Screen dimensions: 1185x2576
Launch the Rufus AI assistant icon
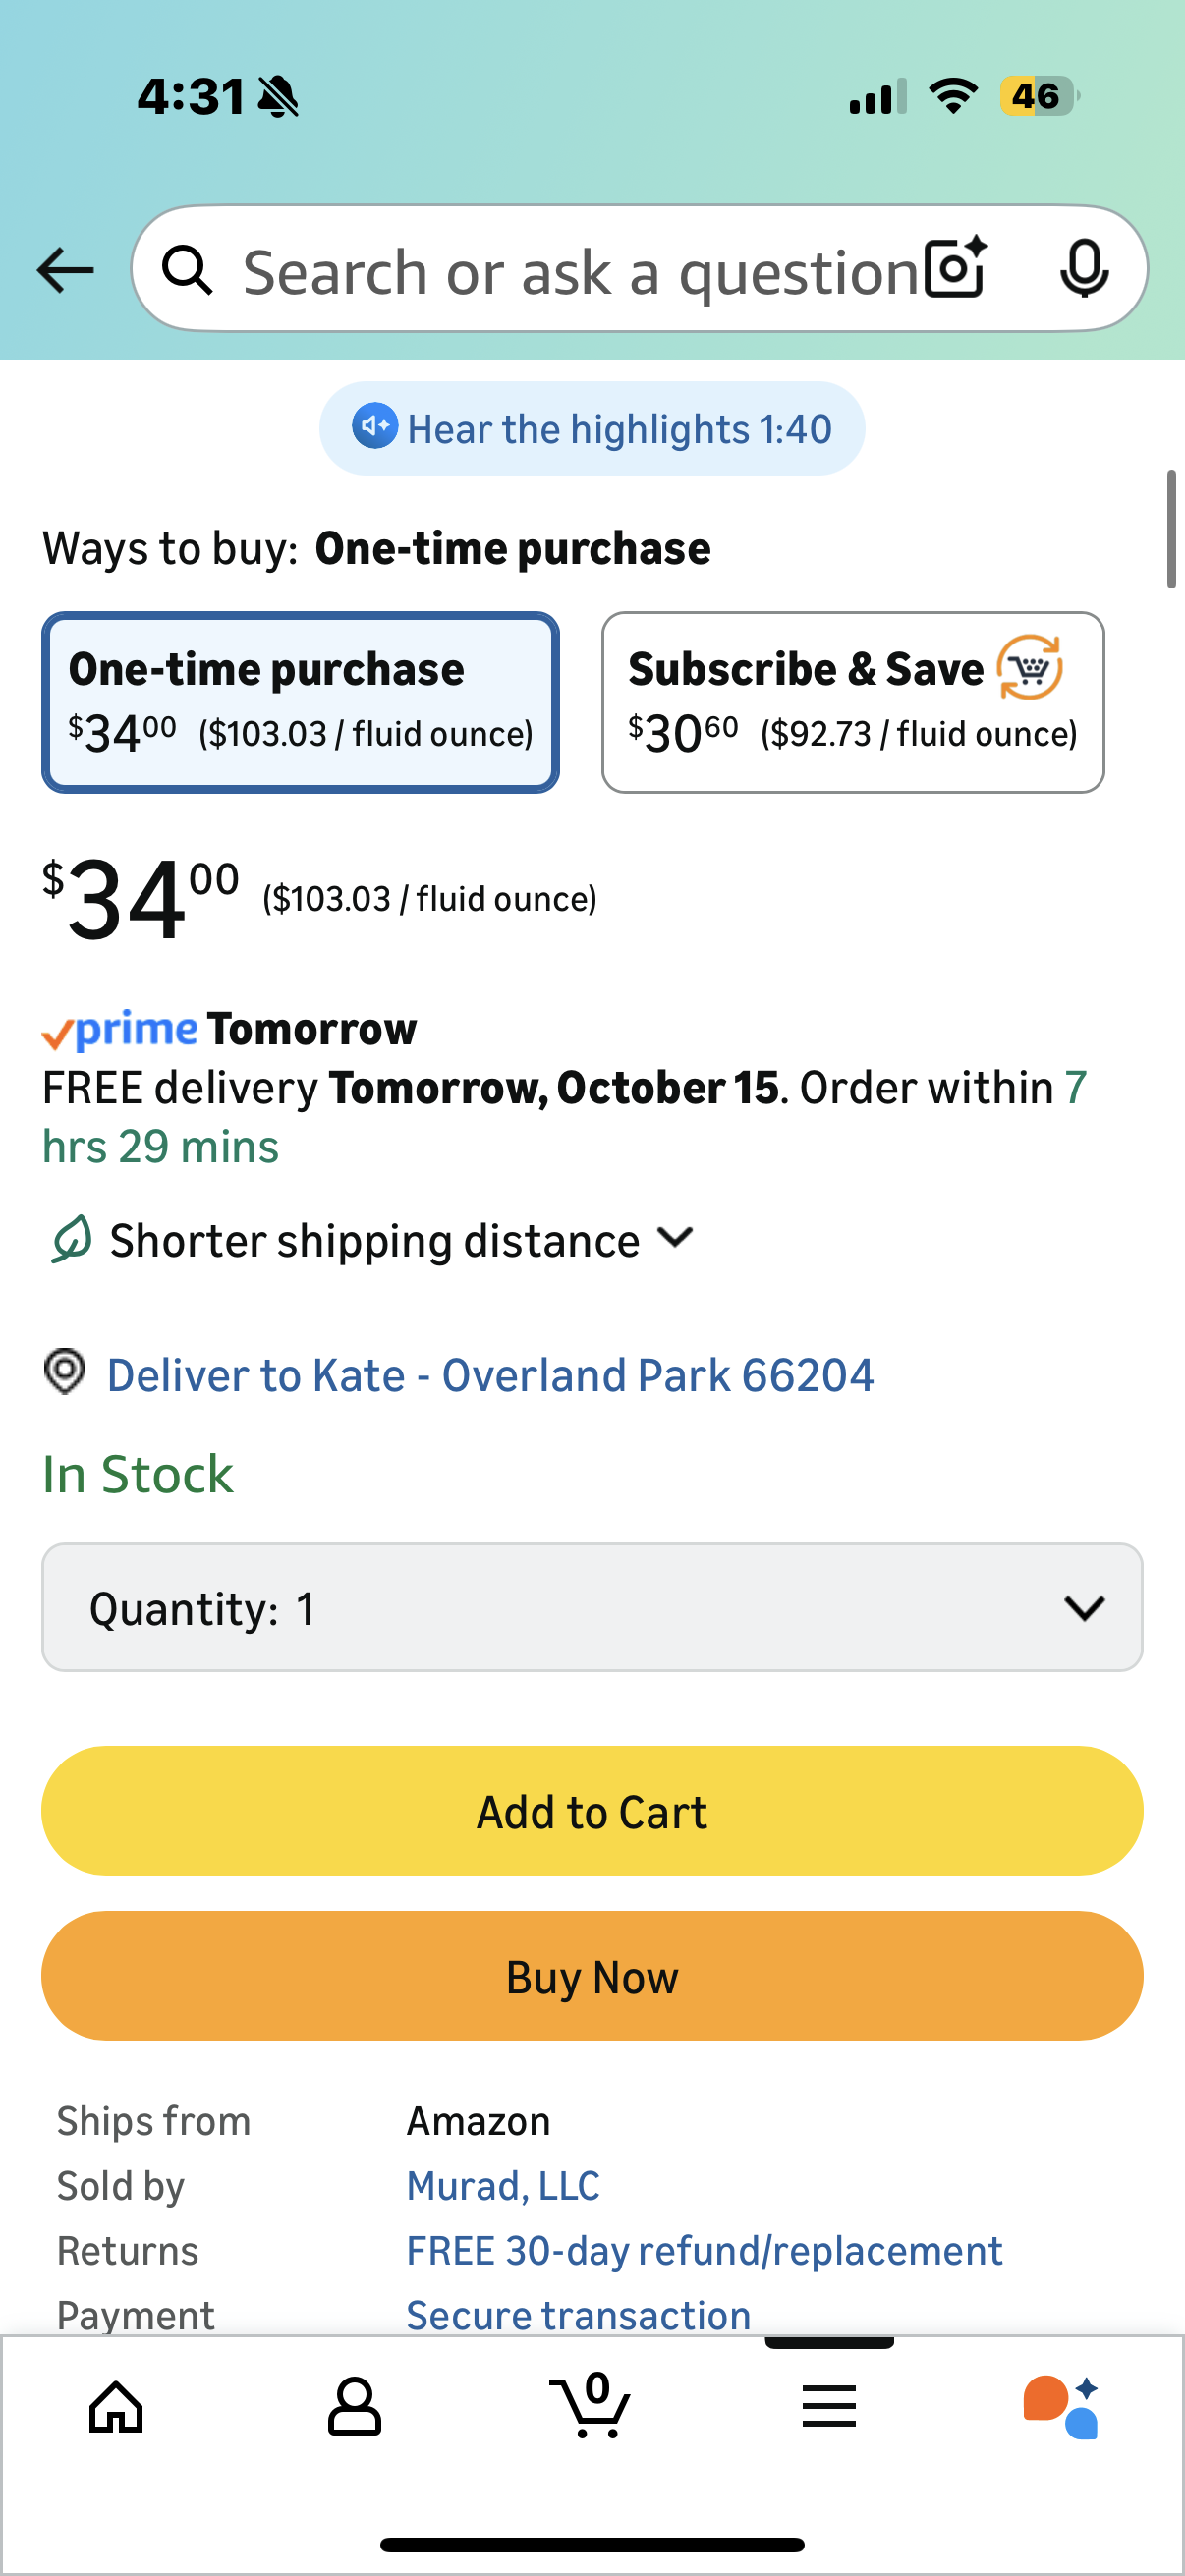pos(1061,2406)
